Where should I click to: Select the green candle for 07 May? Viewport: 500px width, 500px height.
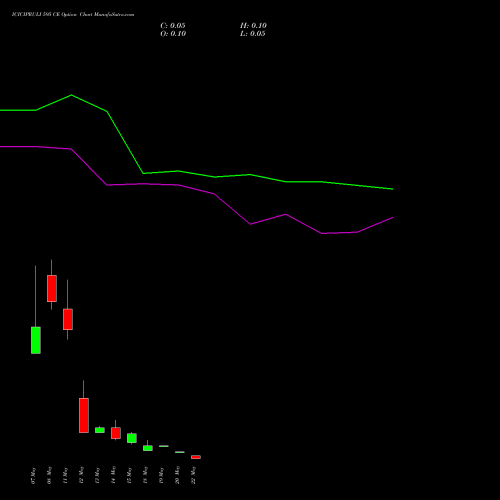36,340
